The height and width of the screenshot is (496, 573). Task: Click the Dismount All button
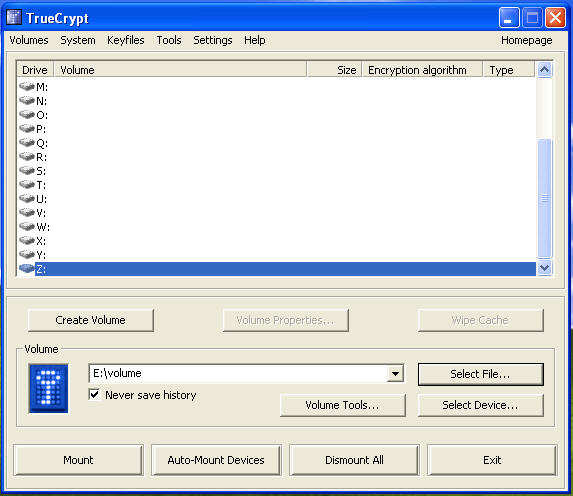[x=354, y=460]
